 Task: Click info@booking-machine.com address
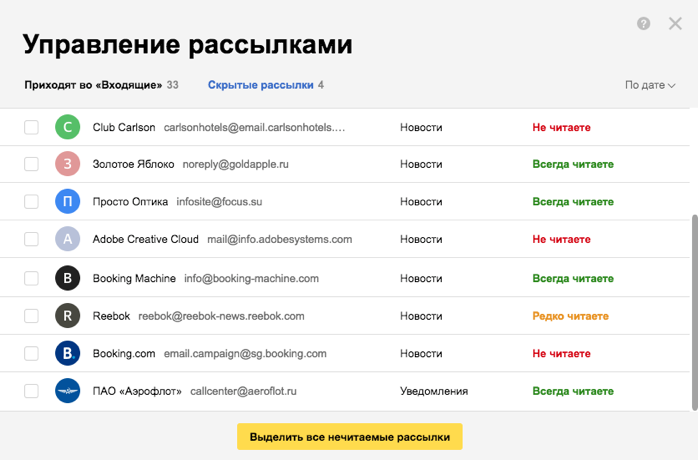pos(252,278)
